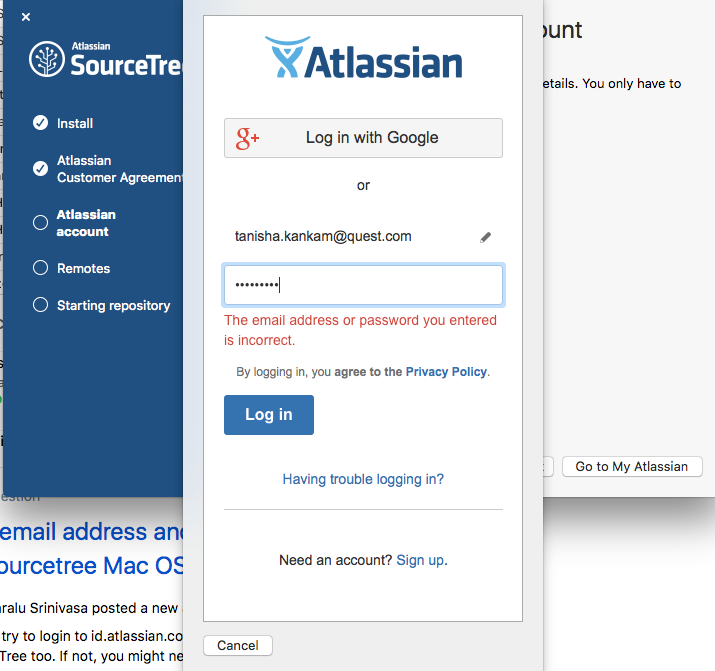Open the blue question title link in background page
Image resolution: width=715 pixels, height=671 pixels.
pos(91,549)
